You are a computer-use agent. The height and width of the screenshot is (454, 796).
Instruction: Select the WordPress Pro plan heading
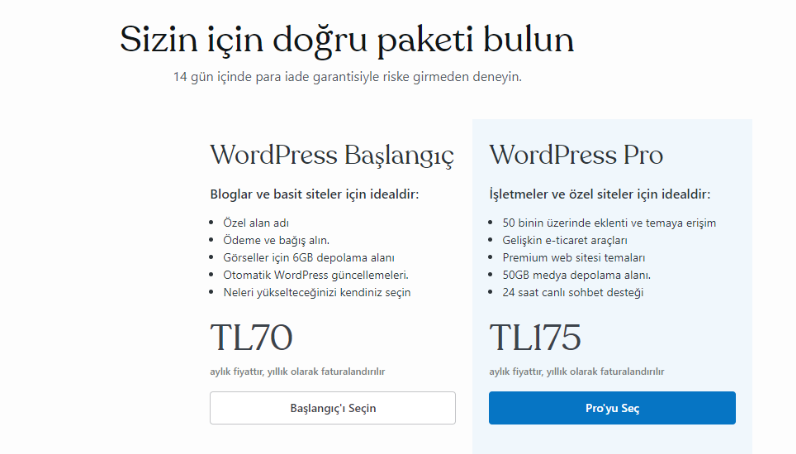point(576,155)
